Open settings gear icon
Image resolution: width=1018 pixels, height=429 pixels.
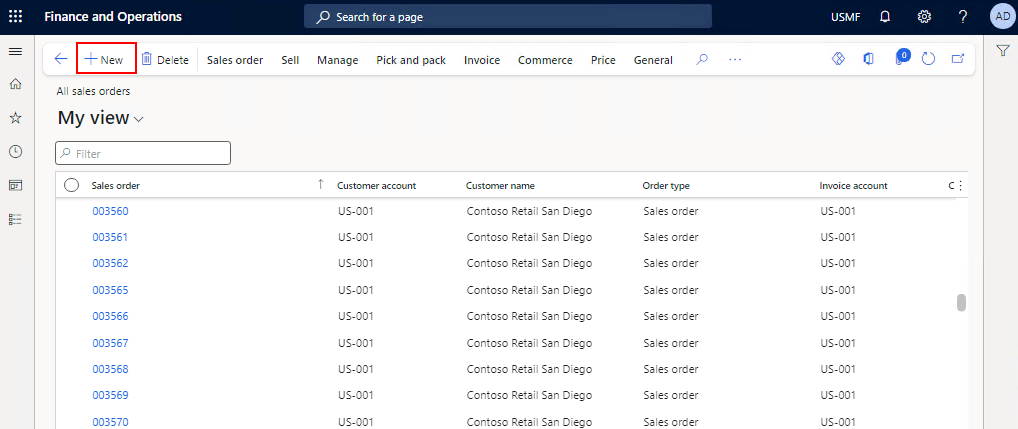point(924,17)
